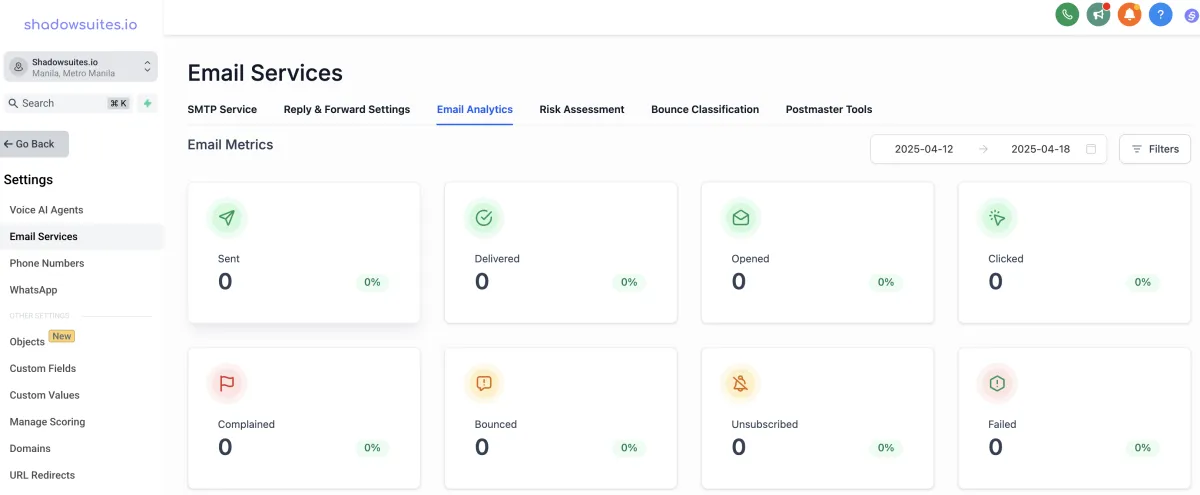The image size is (1200, 495).
Task: Click the green sparkle quick action icon
Action: 148,103
